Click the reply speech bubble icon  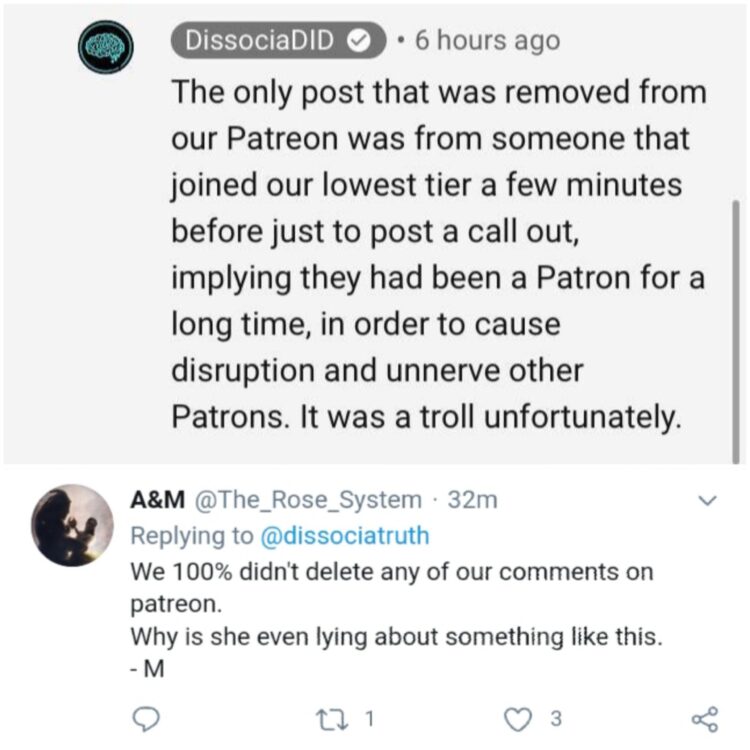(145, 716)
